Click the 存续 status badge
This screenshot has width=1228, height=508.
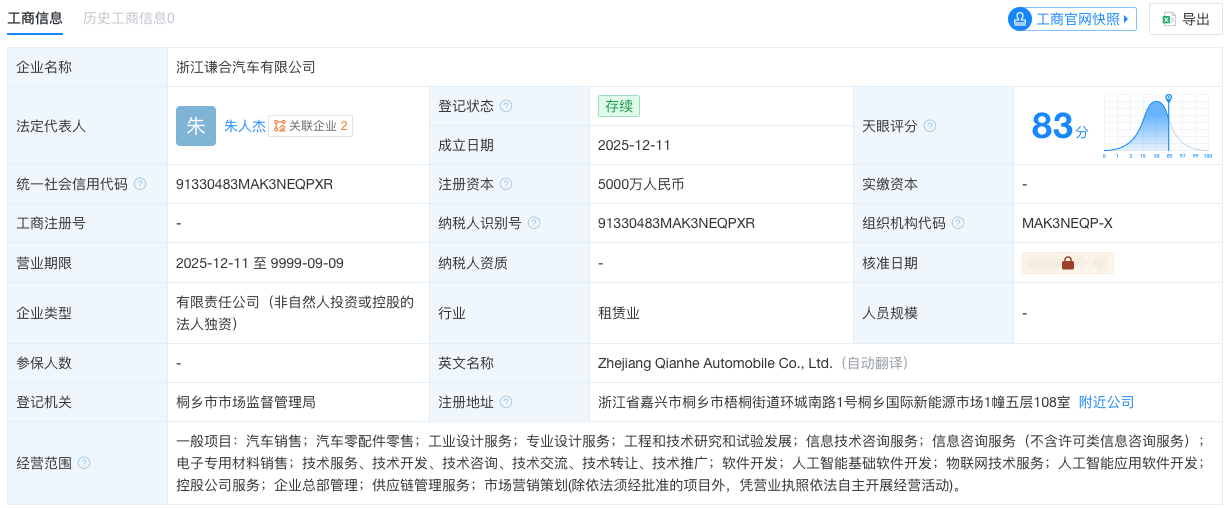coord(618,106)
